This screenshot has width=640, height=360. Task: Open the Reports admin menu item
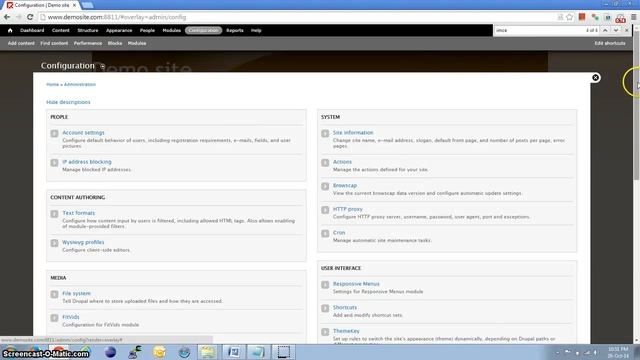(x=235, y=30)
